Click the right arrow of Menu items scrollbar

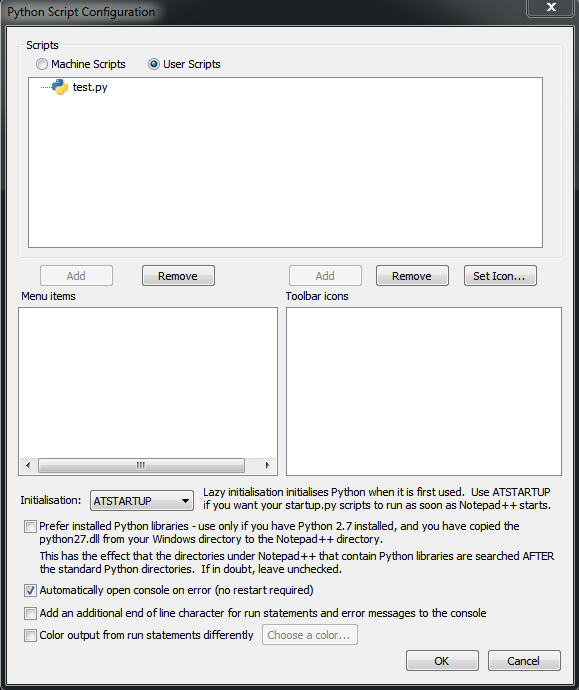[x=267, y=466]
